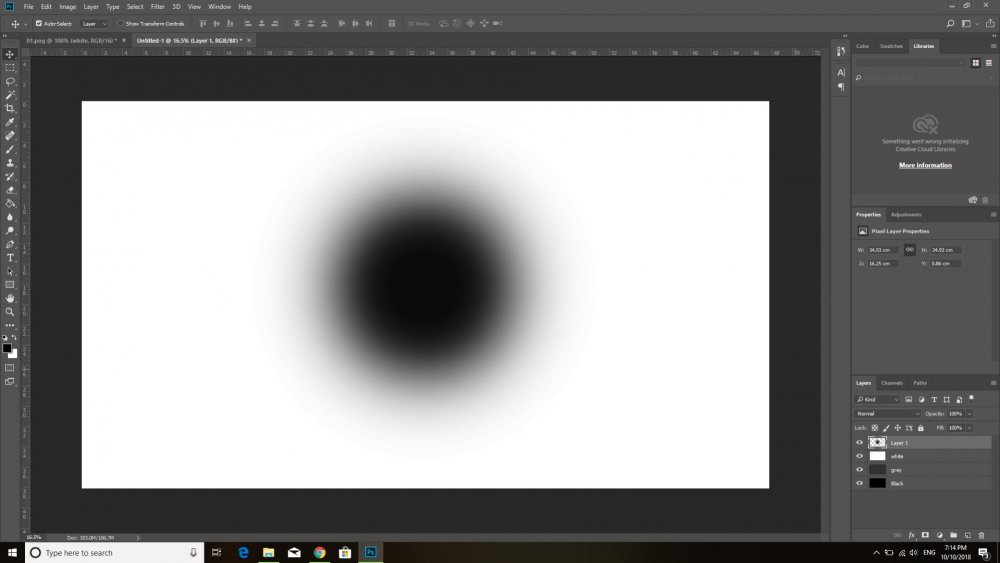
Task: Open the blend mode Normal dropdown
Action: 887,413
